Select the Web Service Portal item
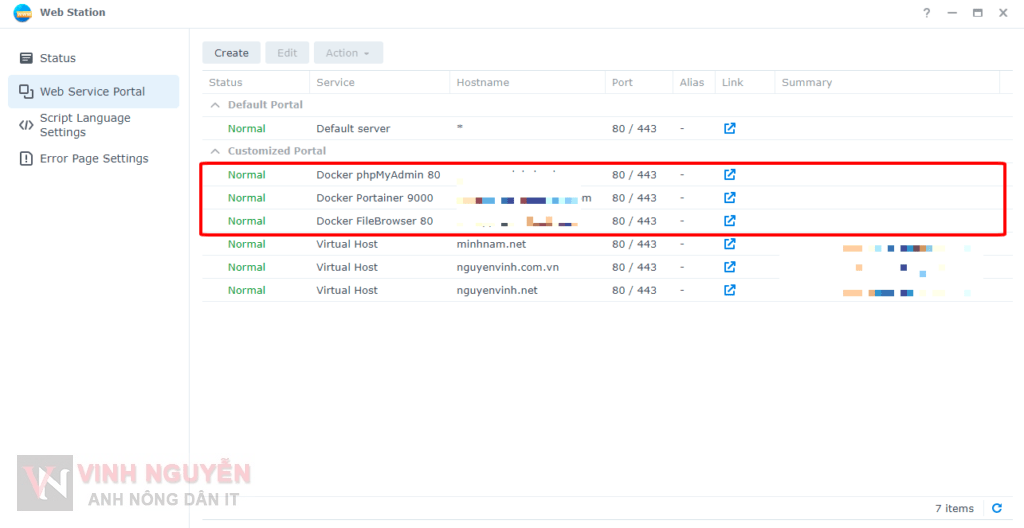Image resolution: width=1024 pixels, height=528 pixels. [92, 91]
